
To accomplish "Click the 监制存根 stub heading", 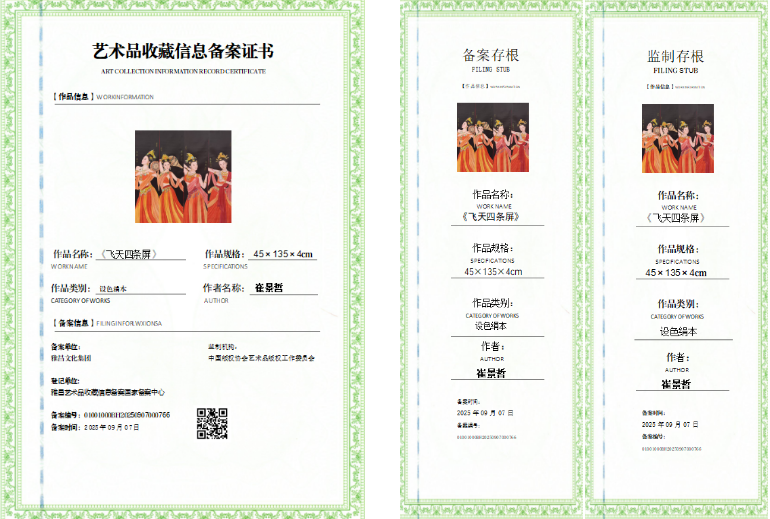I will coord(676,56).
